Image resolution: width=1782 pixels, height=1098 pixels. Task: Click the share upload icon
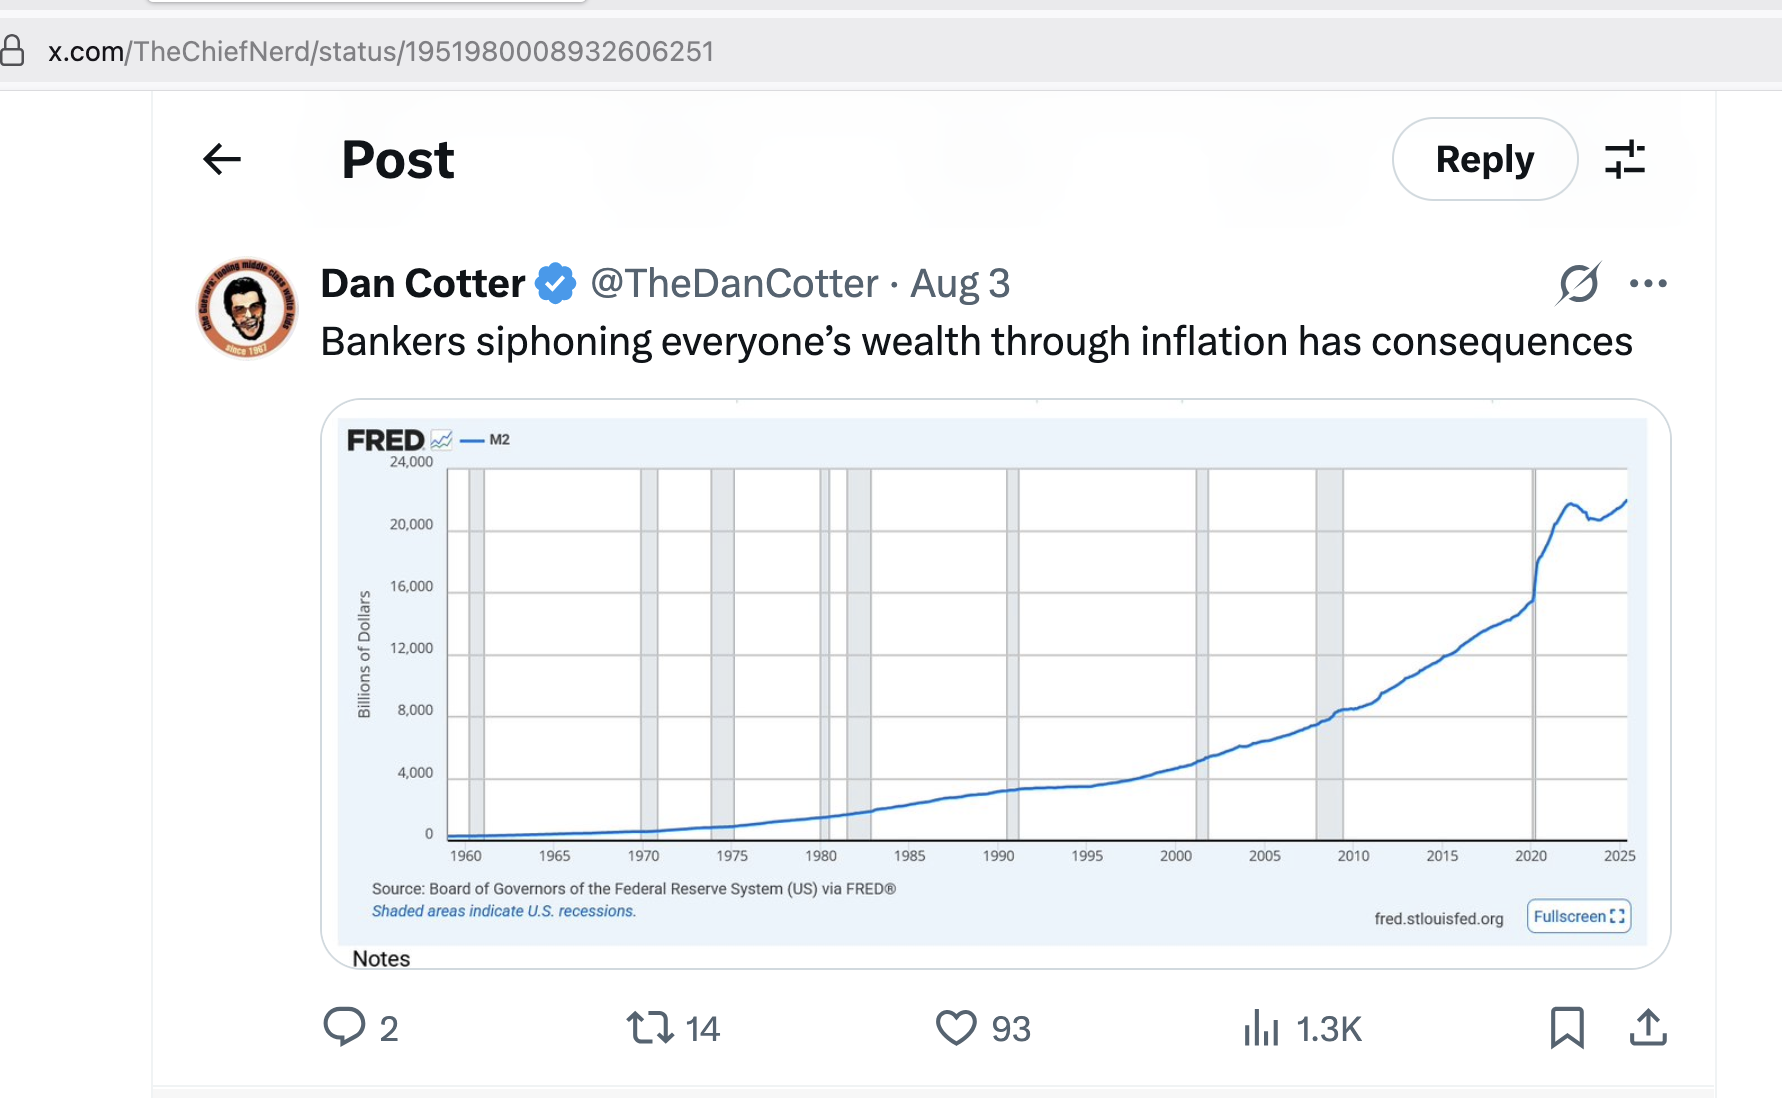tap(1648, 1027)
